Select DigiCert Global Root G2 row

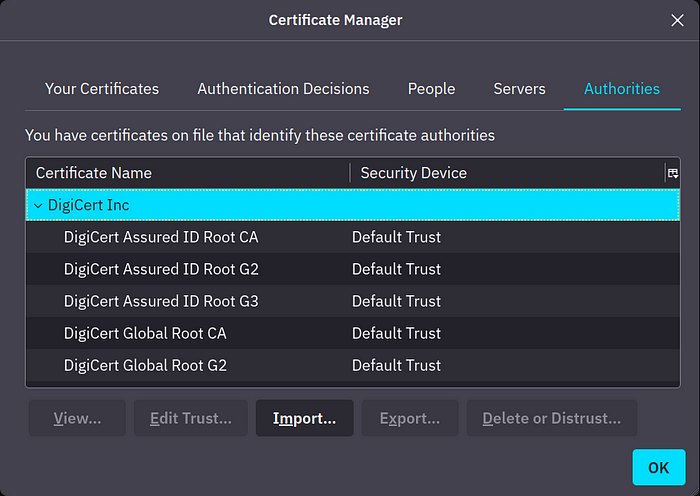coord(353,366)
